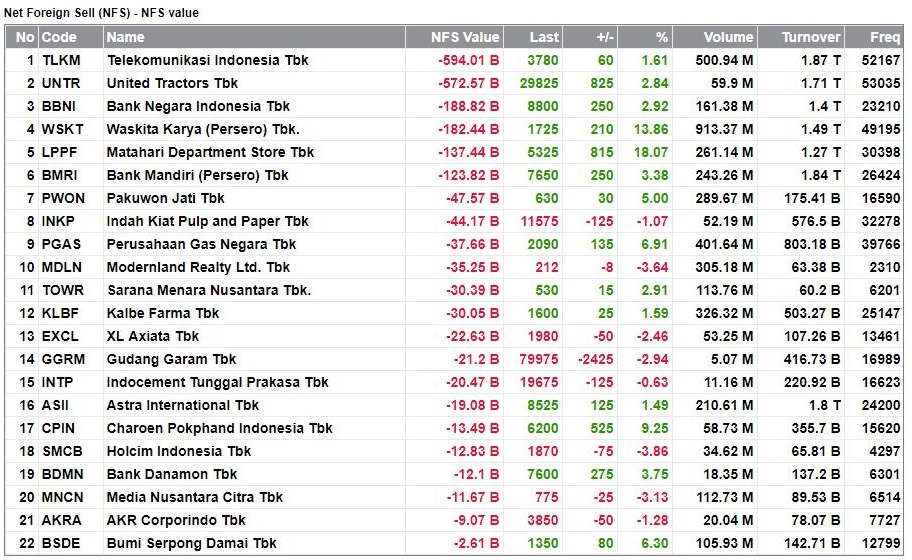The image size is (912, 560).
Task: Click the 53035 frequency cell
Action: [881, 83]
